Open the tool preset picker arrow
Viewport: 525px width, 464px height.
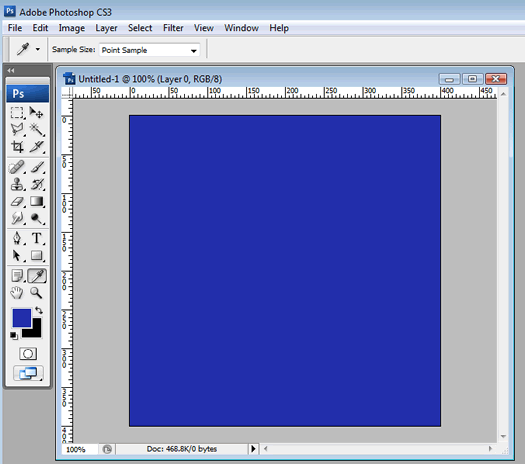click(38, 50)
